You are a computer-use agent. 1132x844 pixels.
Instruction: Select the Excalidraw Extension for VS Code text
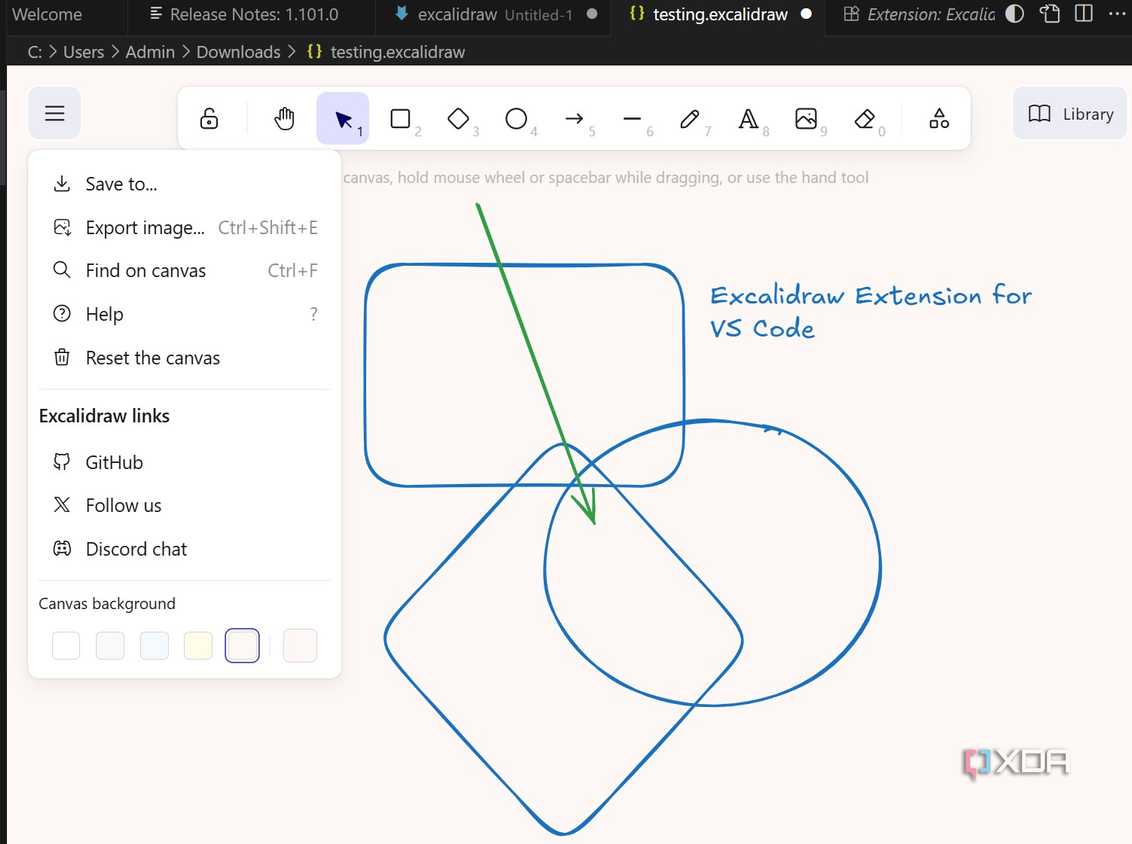click(870, 312)
